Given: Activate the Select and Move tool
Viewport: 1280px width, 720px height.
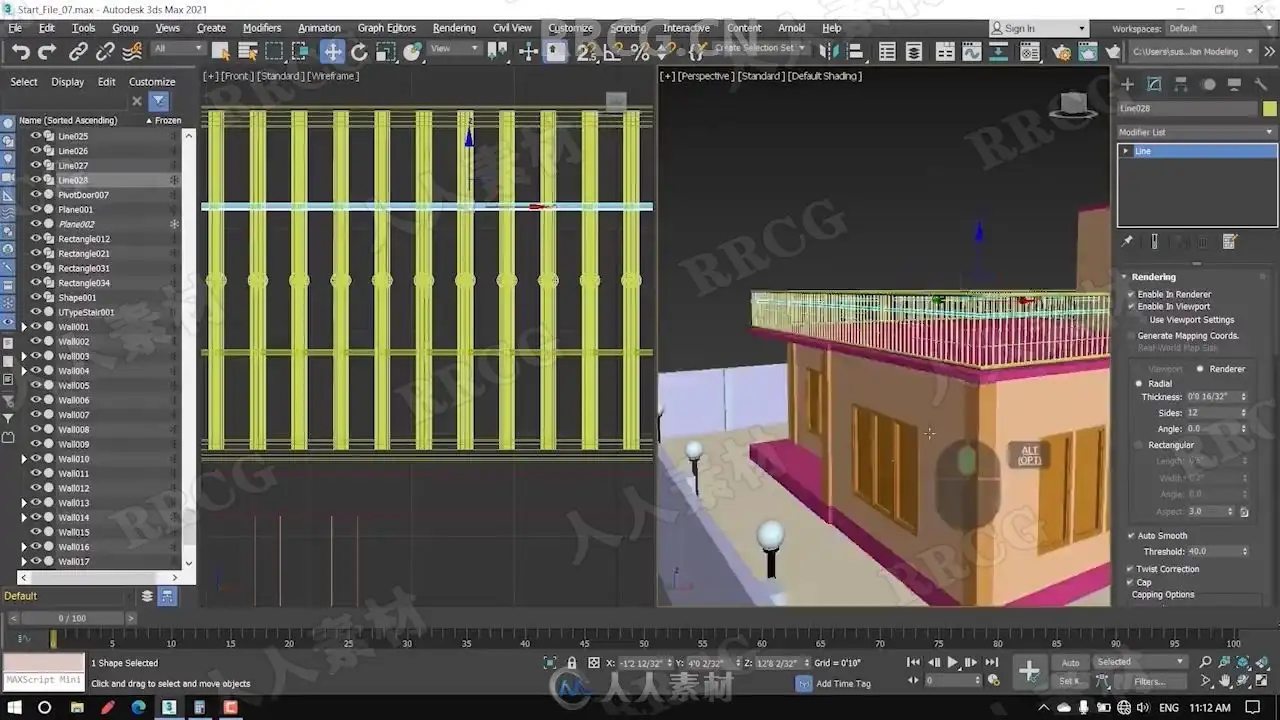Looking at the screenshot, I should (x=332, y=52).
